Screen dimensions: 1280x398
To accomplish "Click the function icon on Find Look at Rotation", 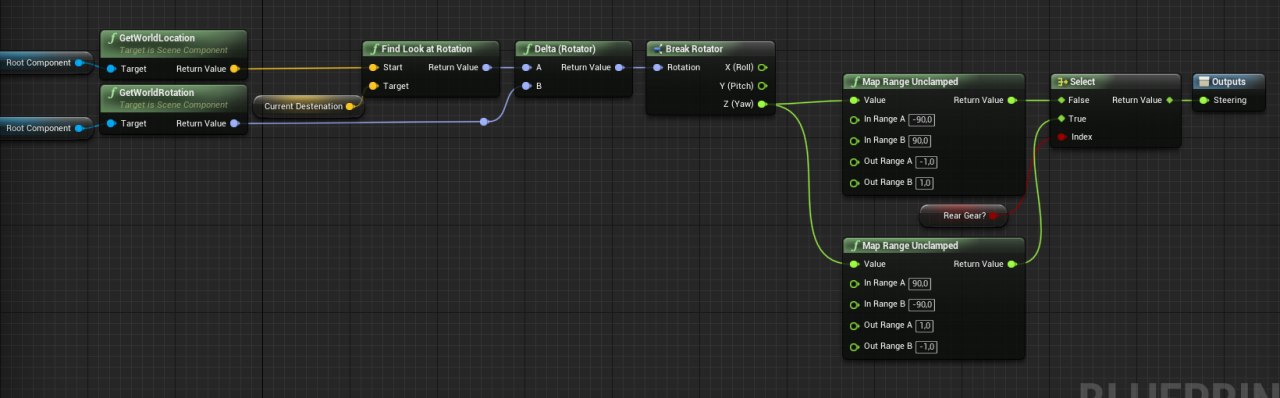I will click(x=374, y=48).
